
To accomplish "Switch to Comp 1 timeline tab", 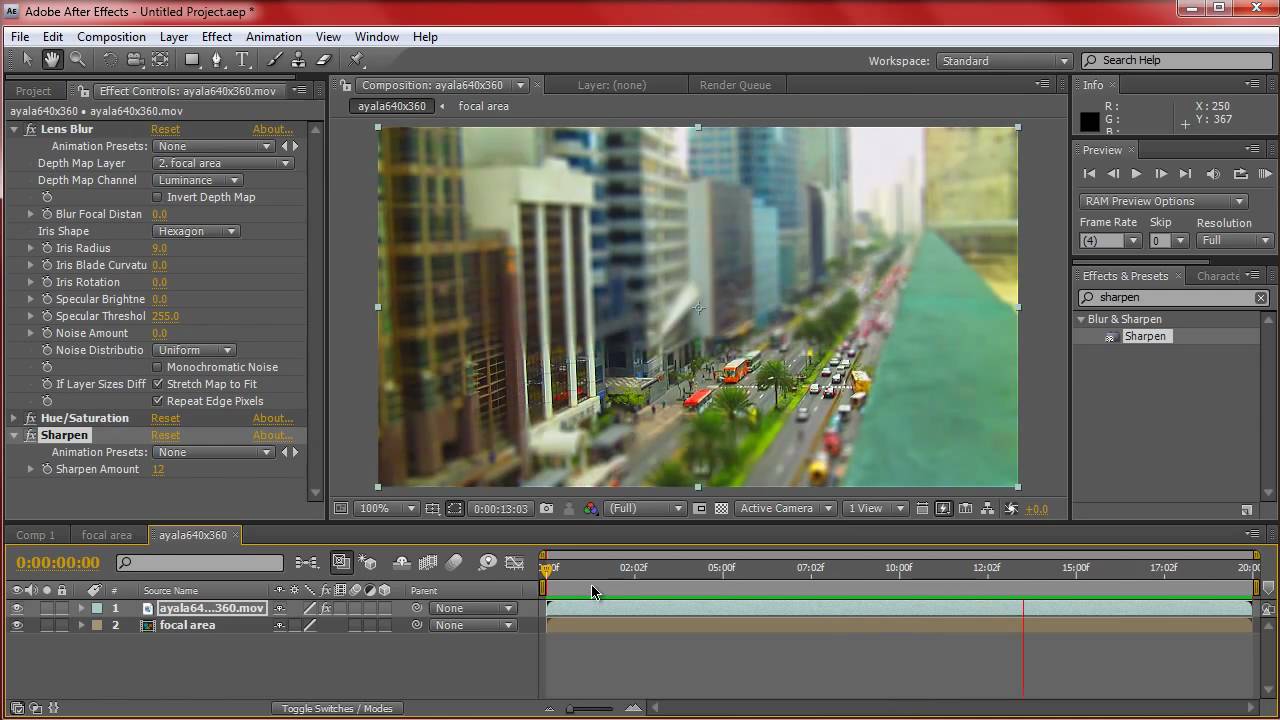I will coord(36,535).
